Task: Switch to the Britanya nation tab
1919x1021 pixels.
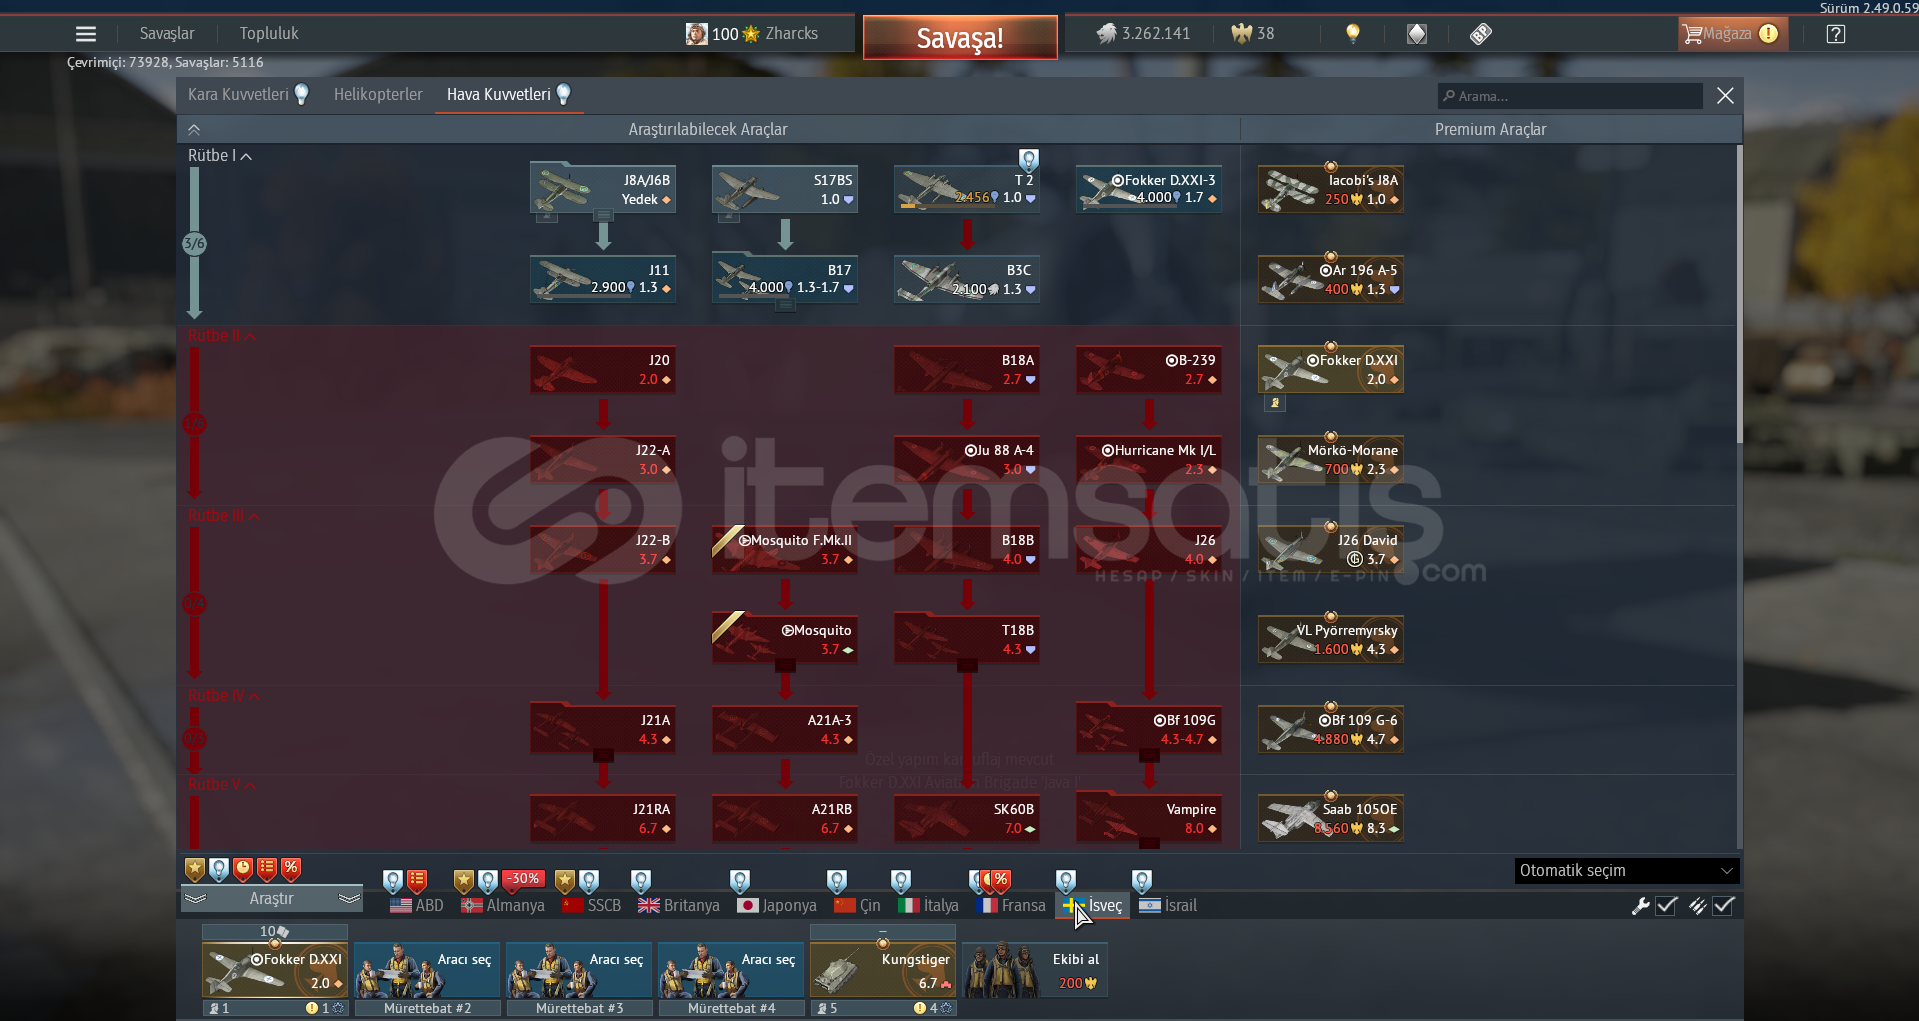Action: click(x=679, y=906)
